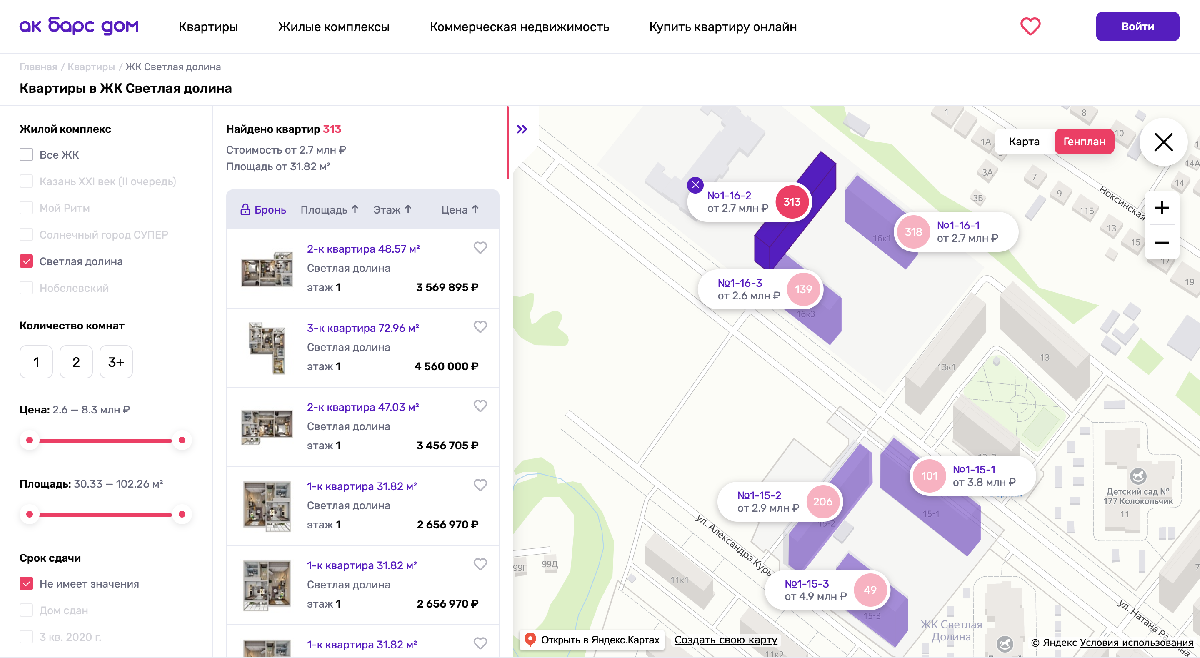Zoom out the map with minus
Viewport: 1200px width, 658px height.
pos(1162,242)
